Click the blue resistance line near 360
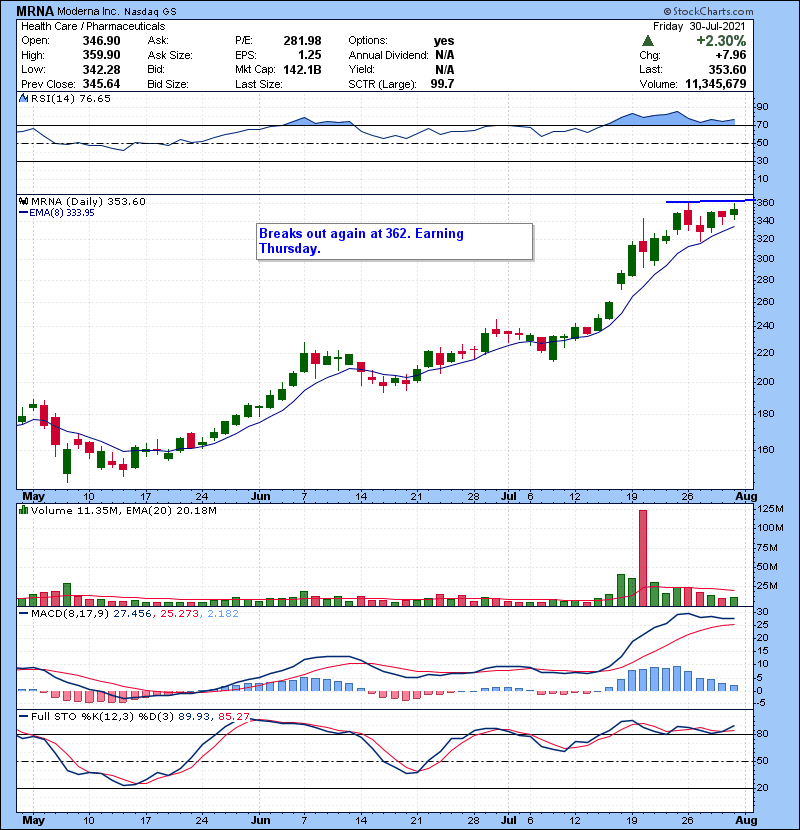Image resolution: width=800 pixels, height=830 pixels. point(709,201)
